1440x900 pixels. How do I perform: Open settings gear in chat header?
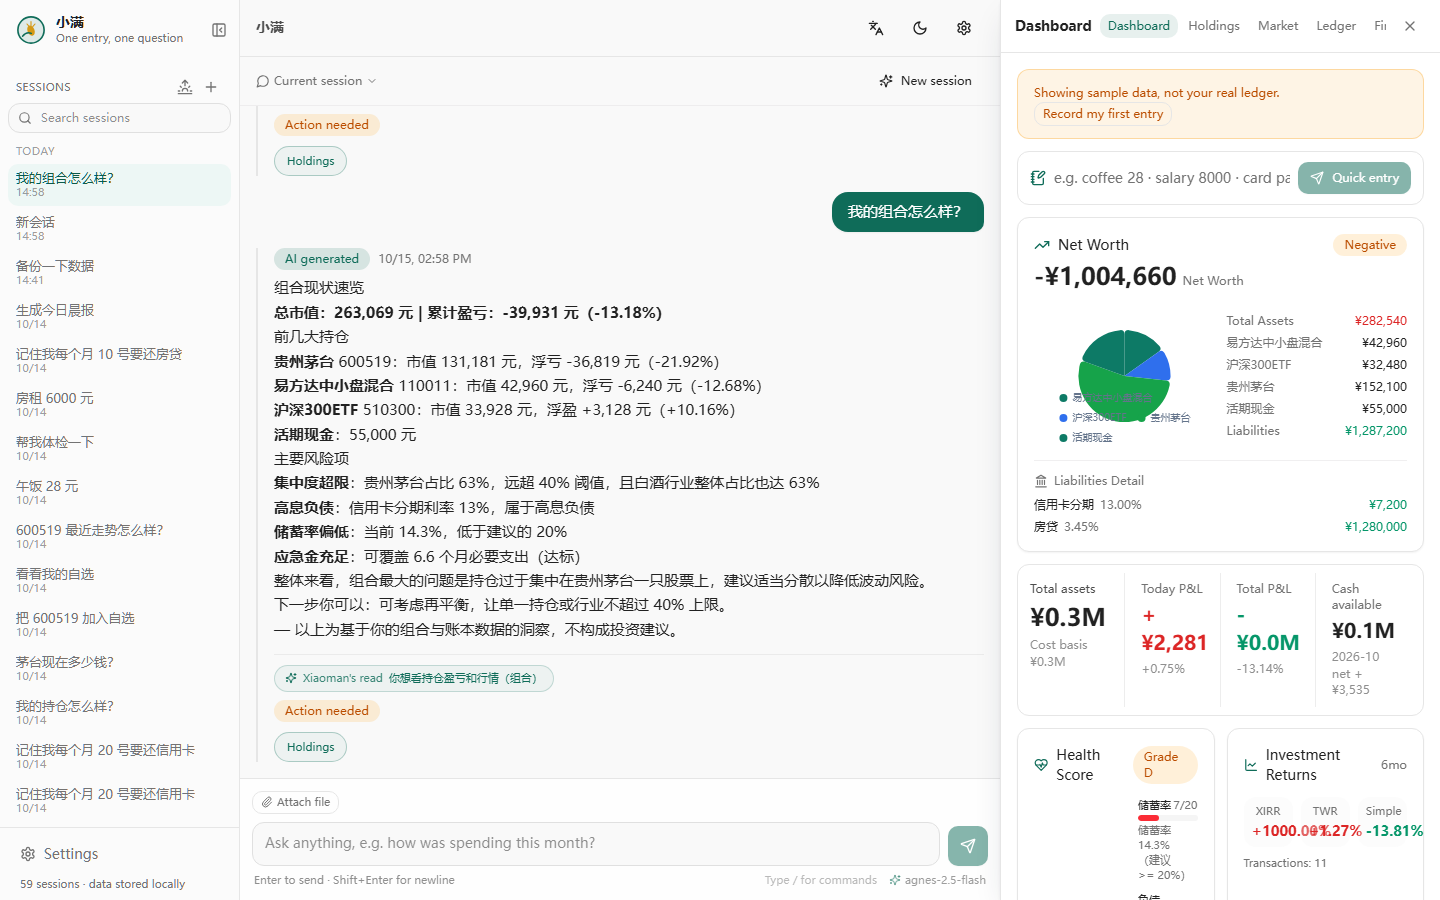coord(964,28)
